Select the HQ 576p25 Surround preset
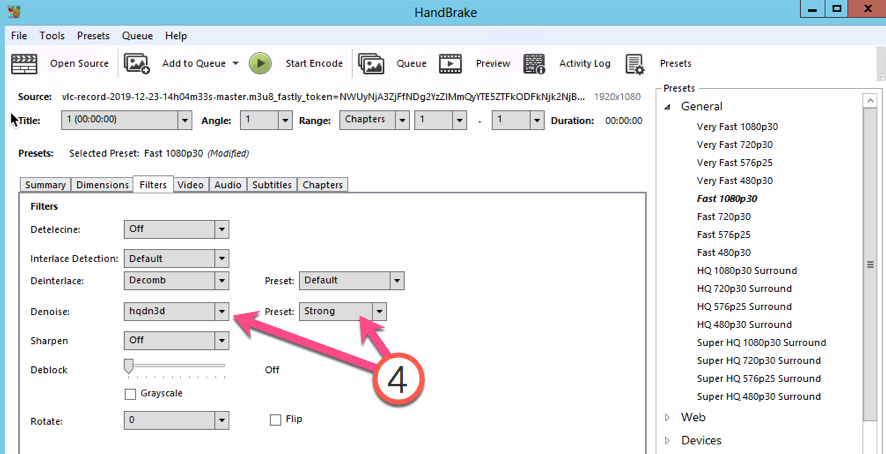The width and height of the screenshot is (886, 454). [x=744, y=307]
